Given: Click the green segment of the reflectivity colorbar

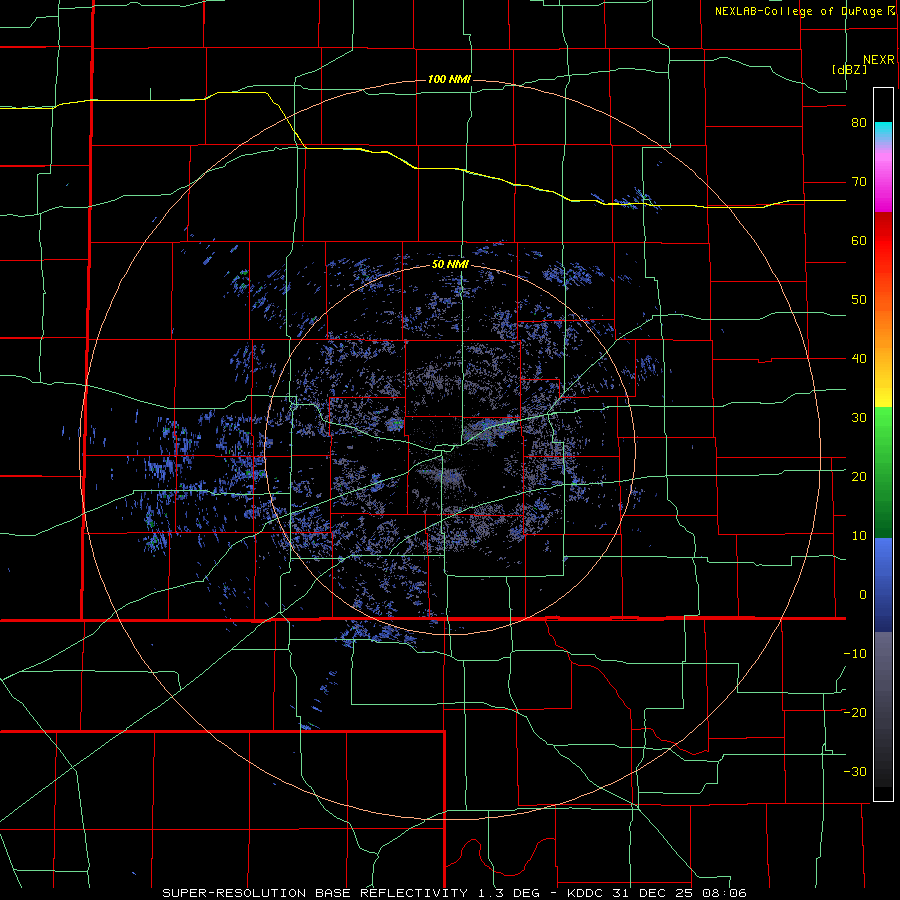Looking at the screenshot, I should point(883,472).
